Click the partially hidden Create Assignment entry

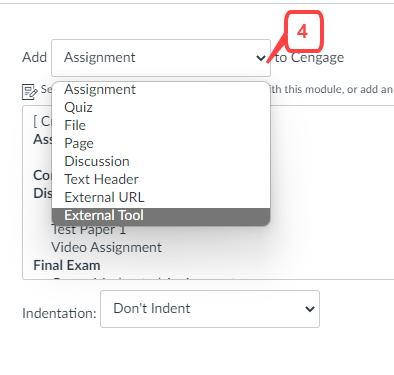coord(41,121)
